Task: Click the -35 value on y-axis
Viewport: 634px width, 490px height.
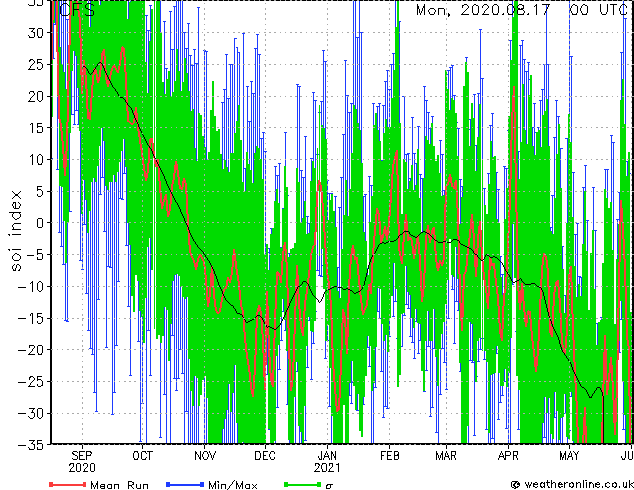Action: click(31, 445)
